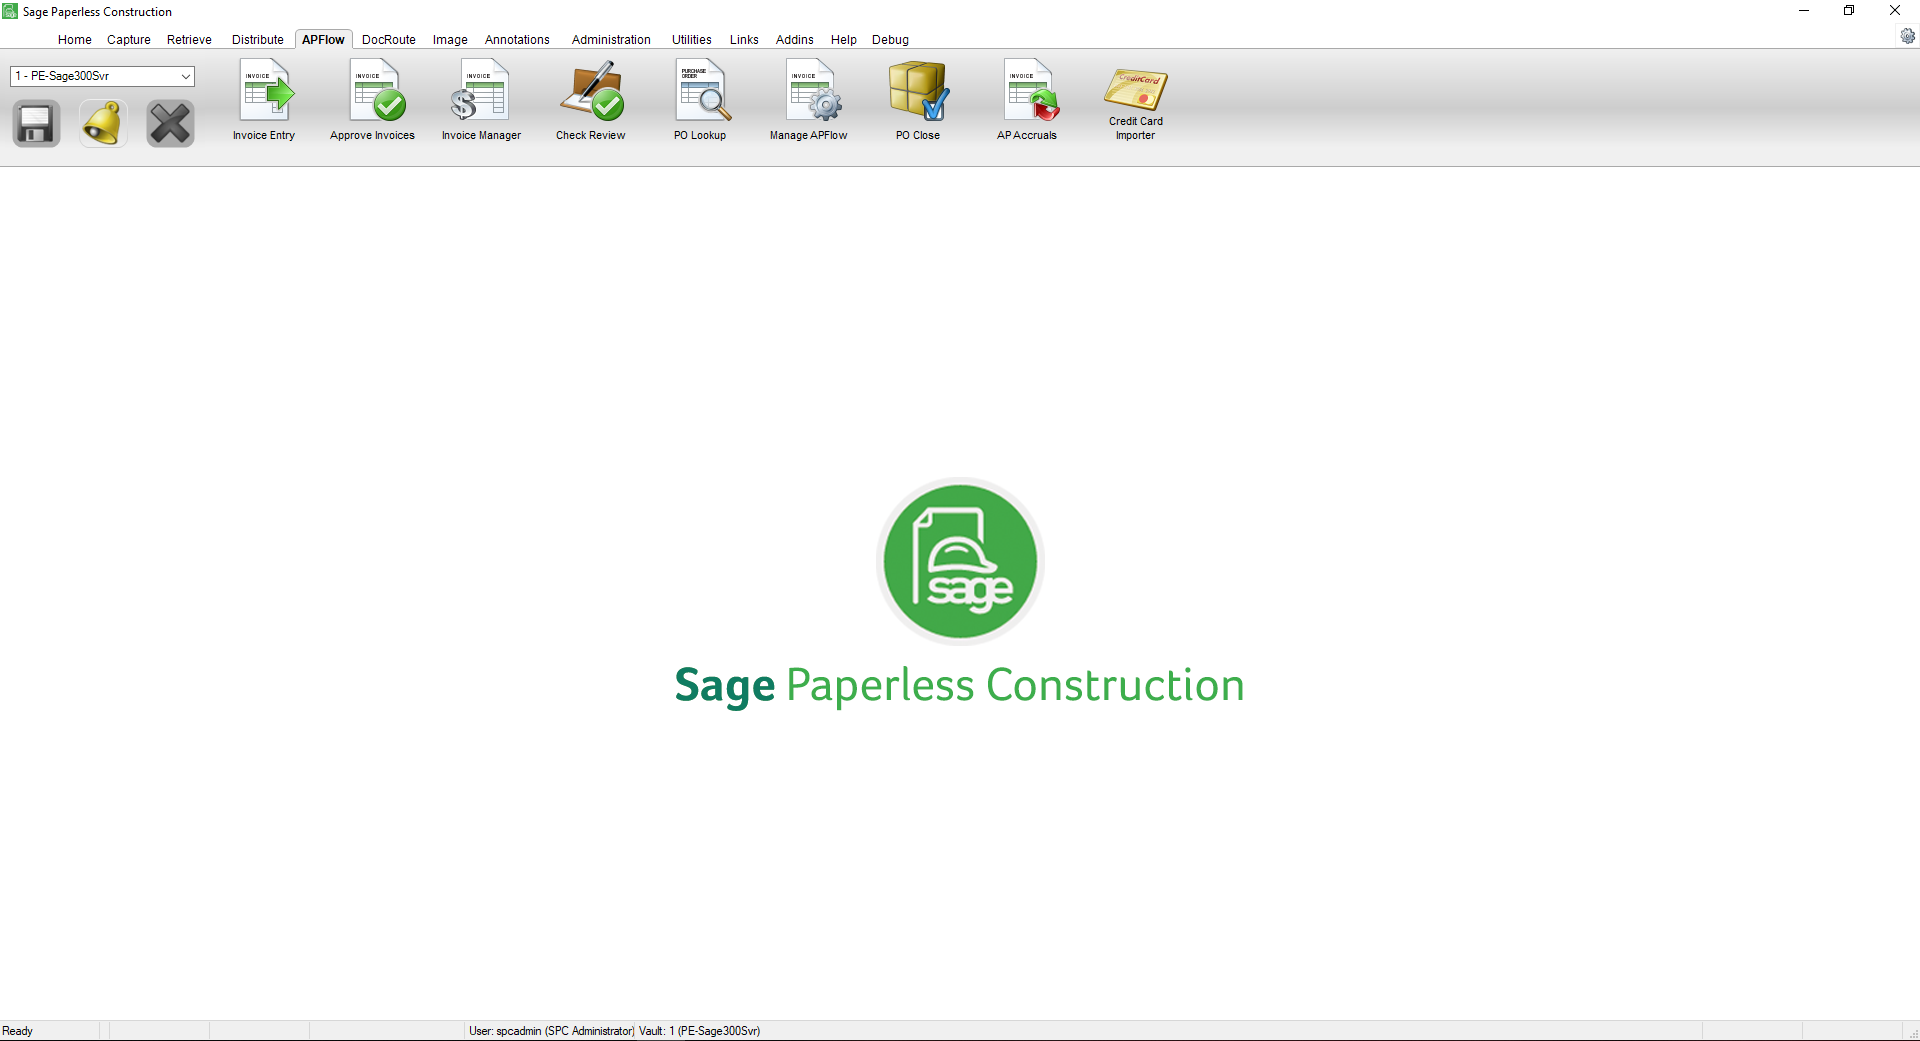This screenshot has width=1920, height=1041.
Task: Open the Retrieve tab
Action: click(x=189, y=40)
